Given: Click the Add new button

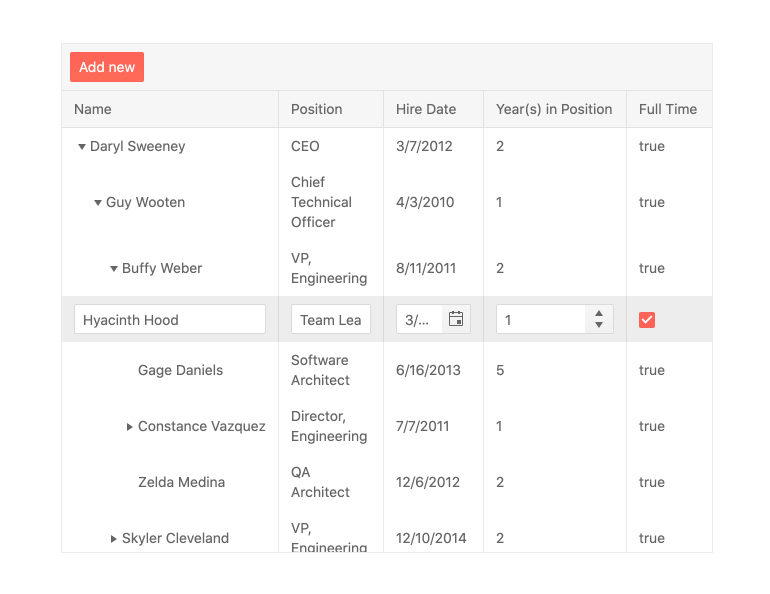Looking at the screenshot, I should click(x=107, y=67).
